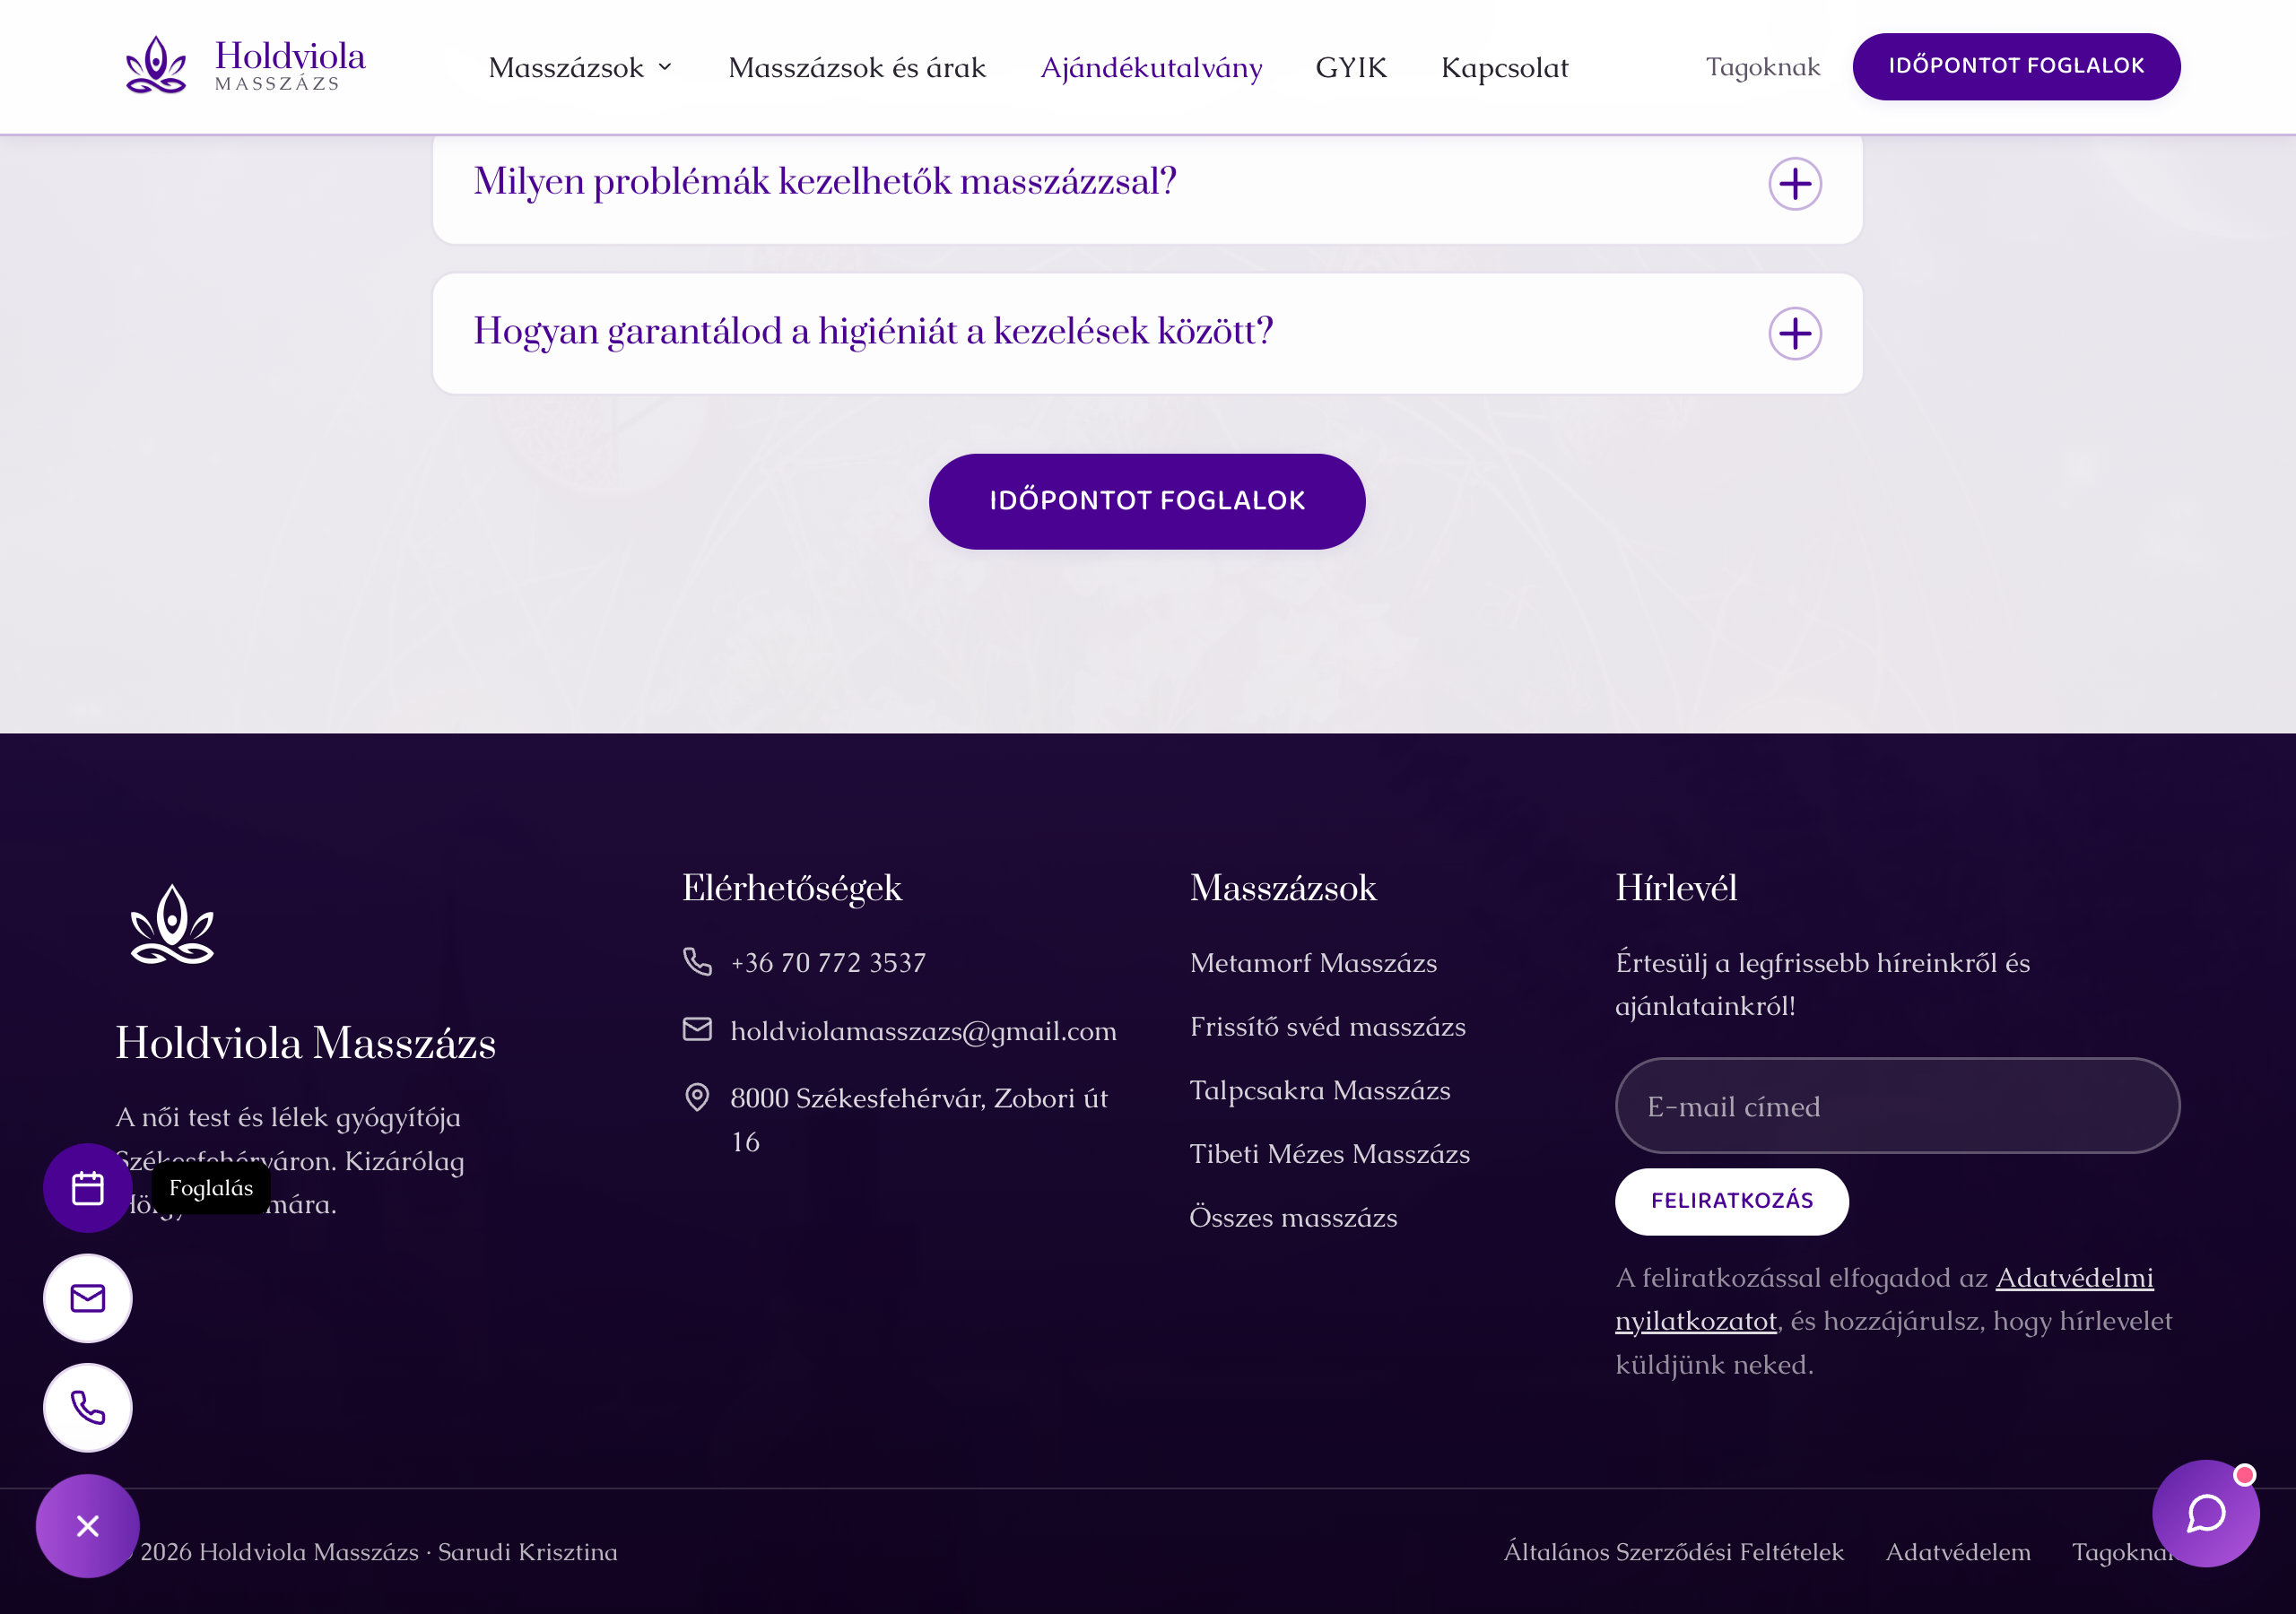Click the phone icon beside +36 70 772 3537
Viewport: 2296px width, 1614px height.
[697, 962]
